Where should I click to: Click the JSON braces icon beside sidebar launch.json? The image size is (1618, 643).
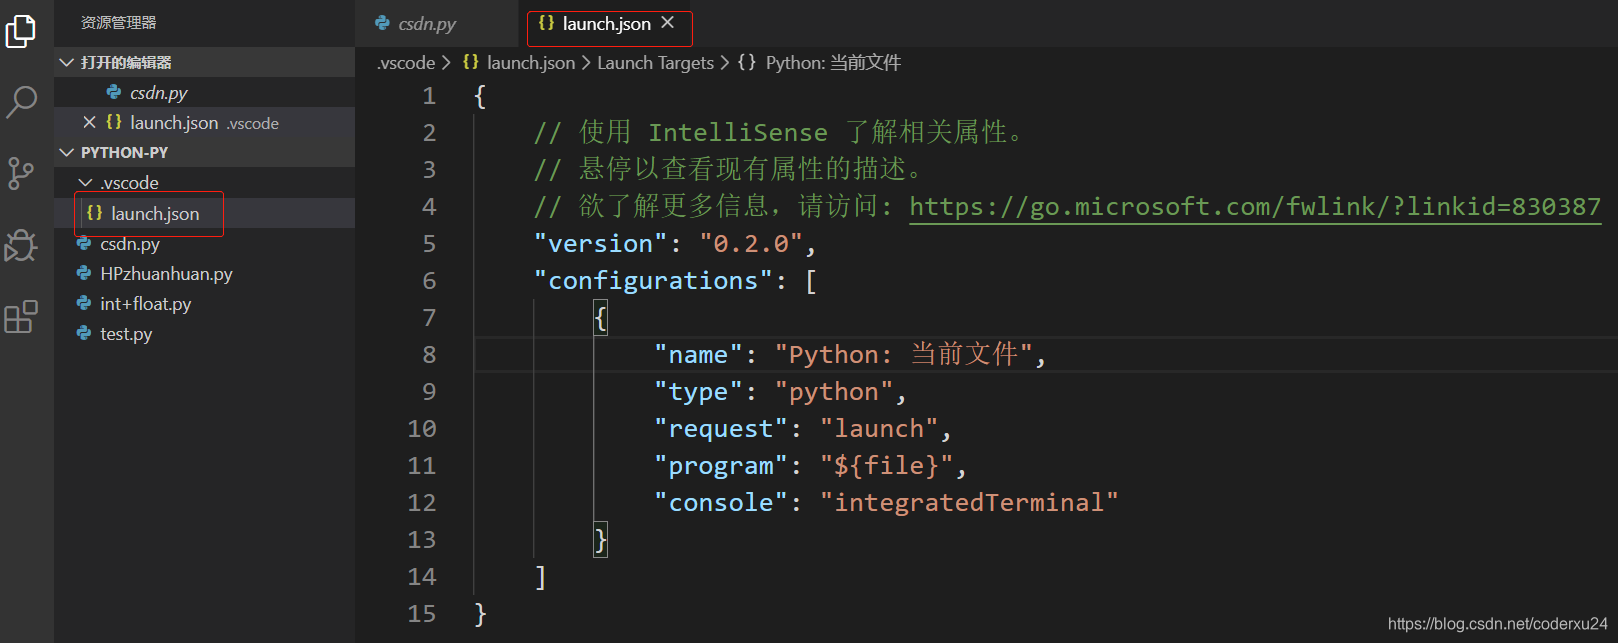click(x=95, y=213)
